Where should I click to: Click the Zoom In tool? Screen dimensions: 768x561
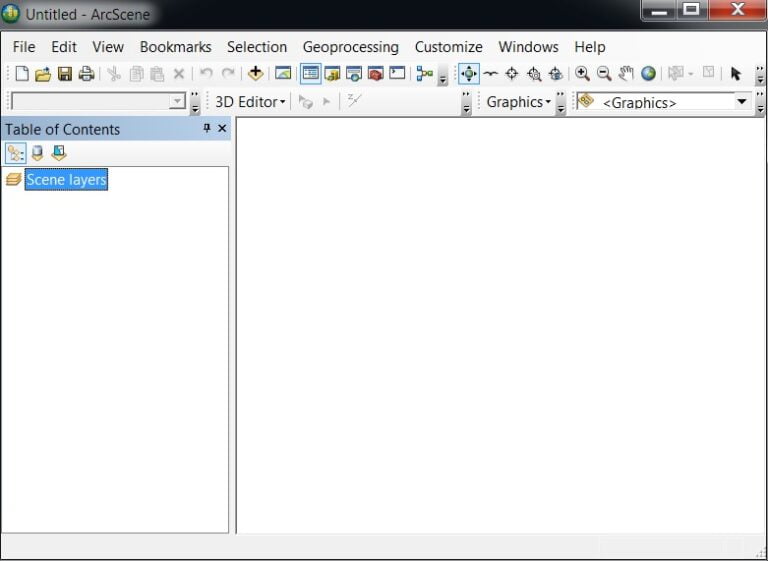[582, 73]
